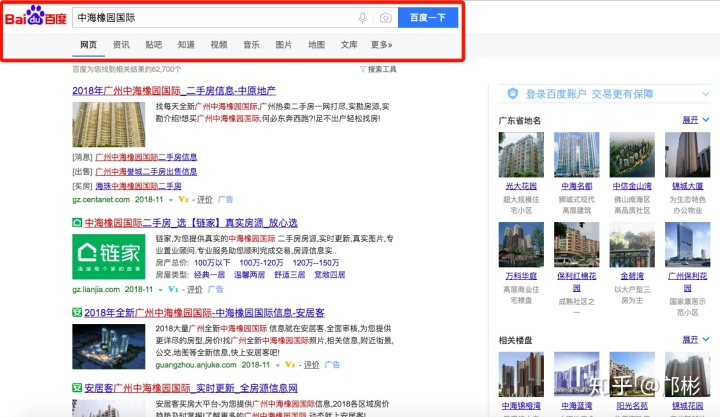This screenshot has height=417, width=720.
Task: Open result 2018年全新广州中海橡园国际-安居客
Action: click(204, 313)
